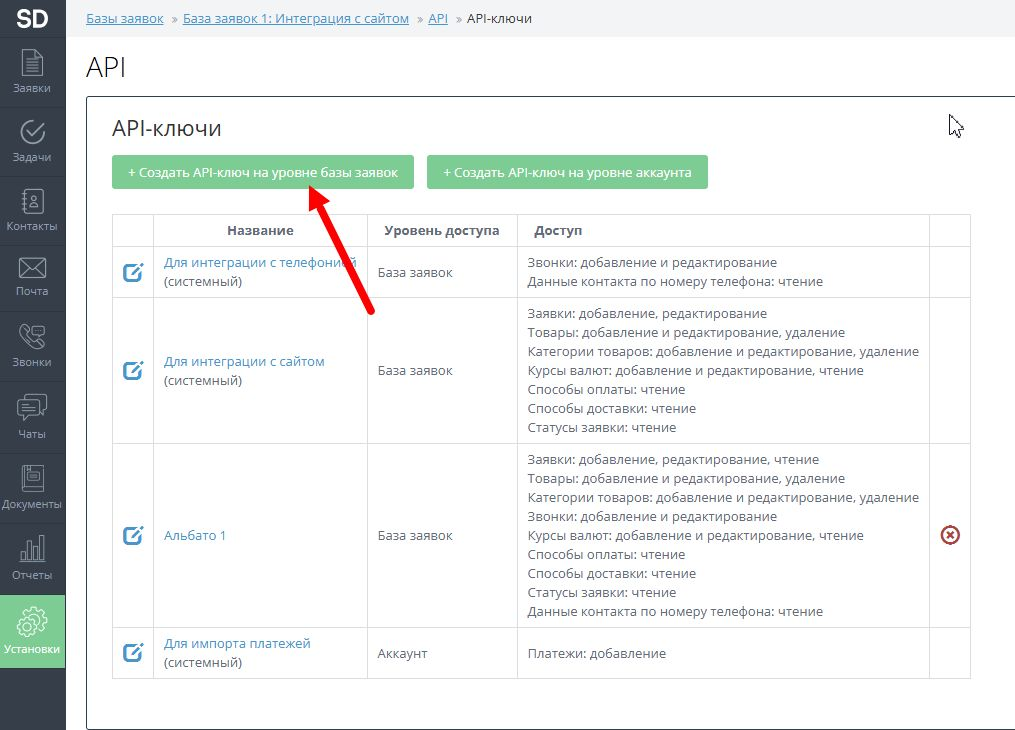Click the SD logo
This screenshot has width=1015, height=730.
(32, 18)
